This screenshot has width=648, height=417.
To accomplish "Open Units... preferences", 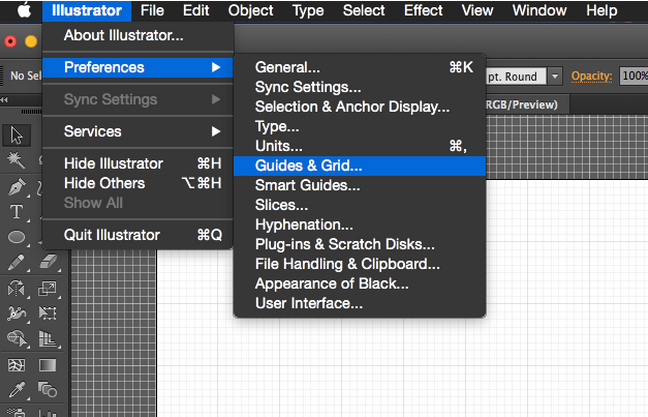I will (360, 146).
